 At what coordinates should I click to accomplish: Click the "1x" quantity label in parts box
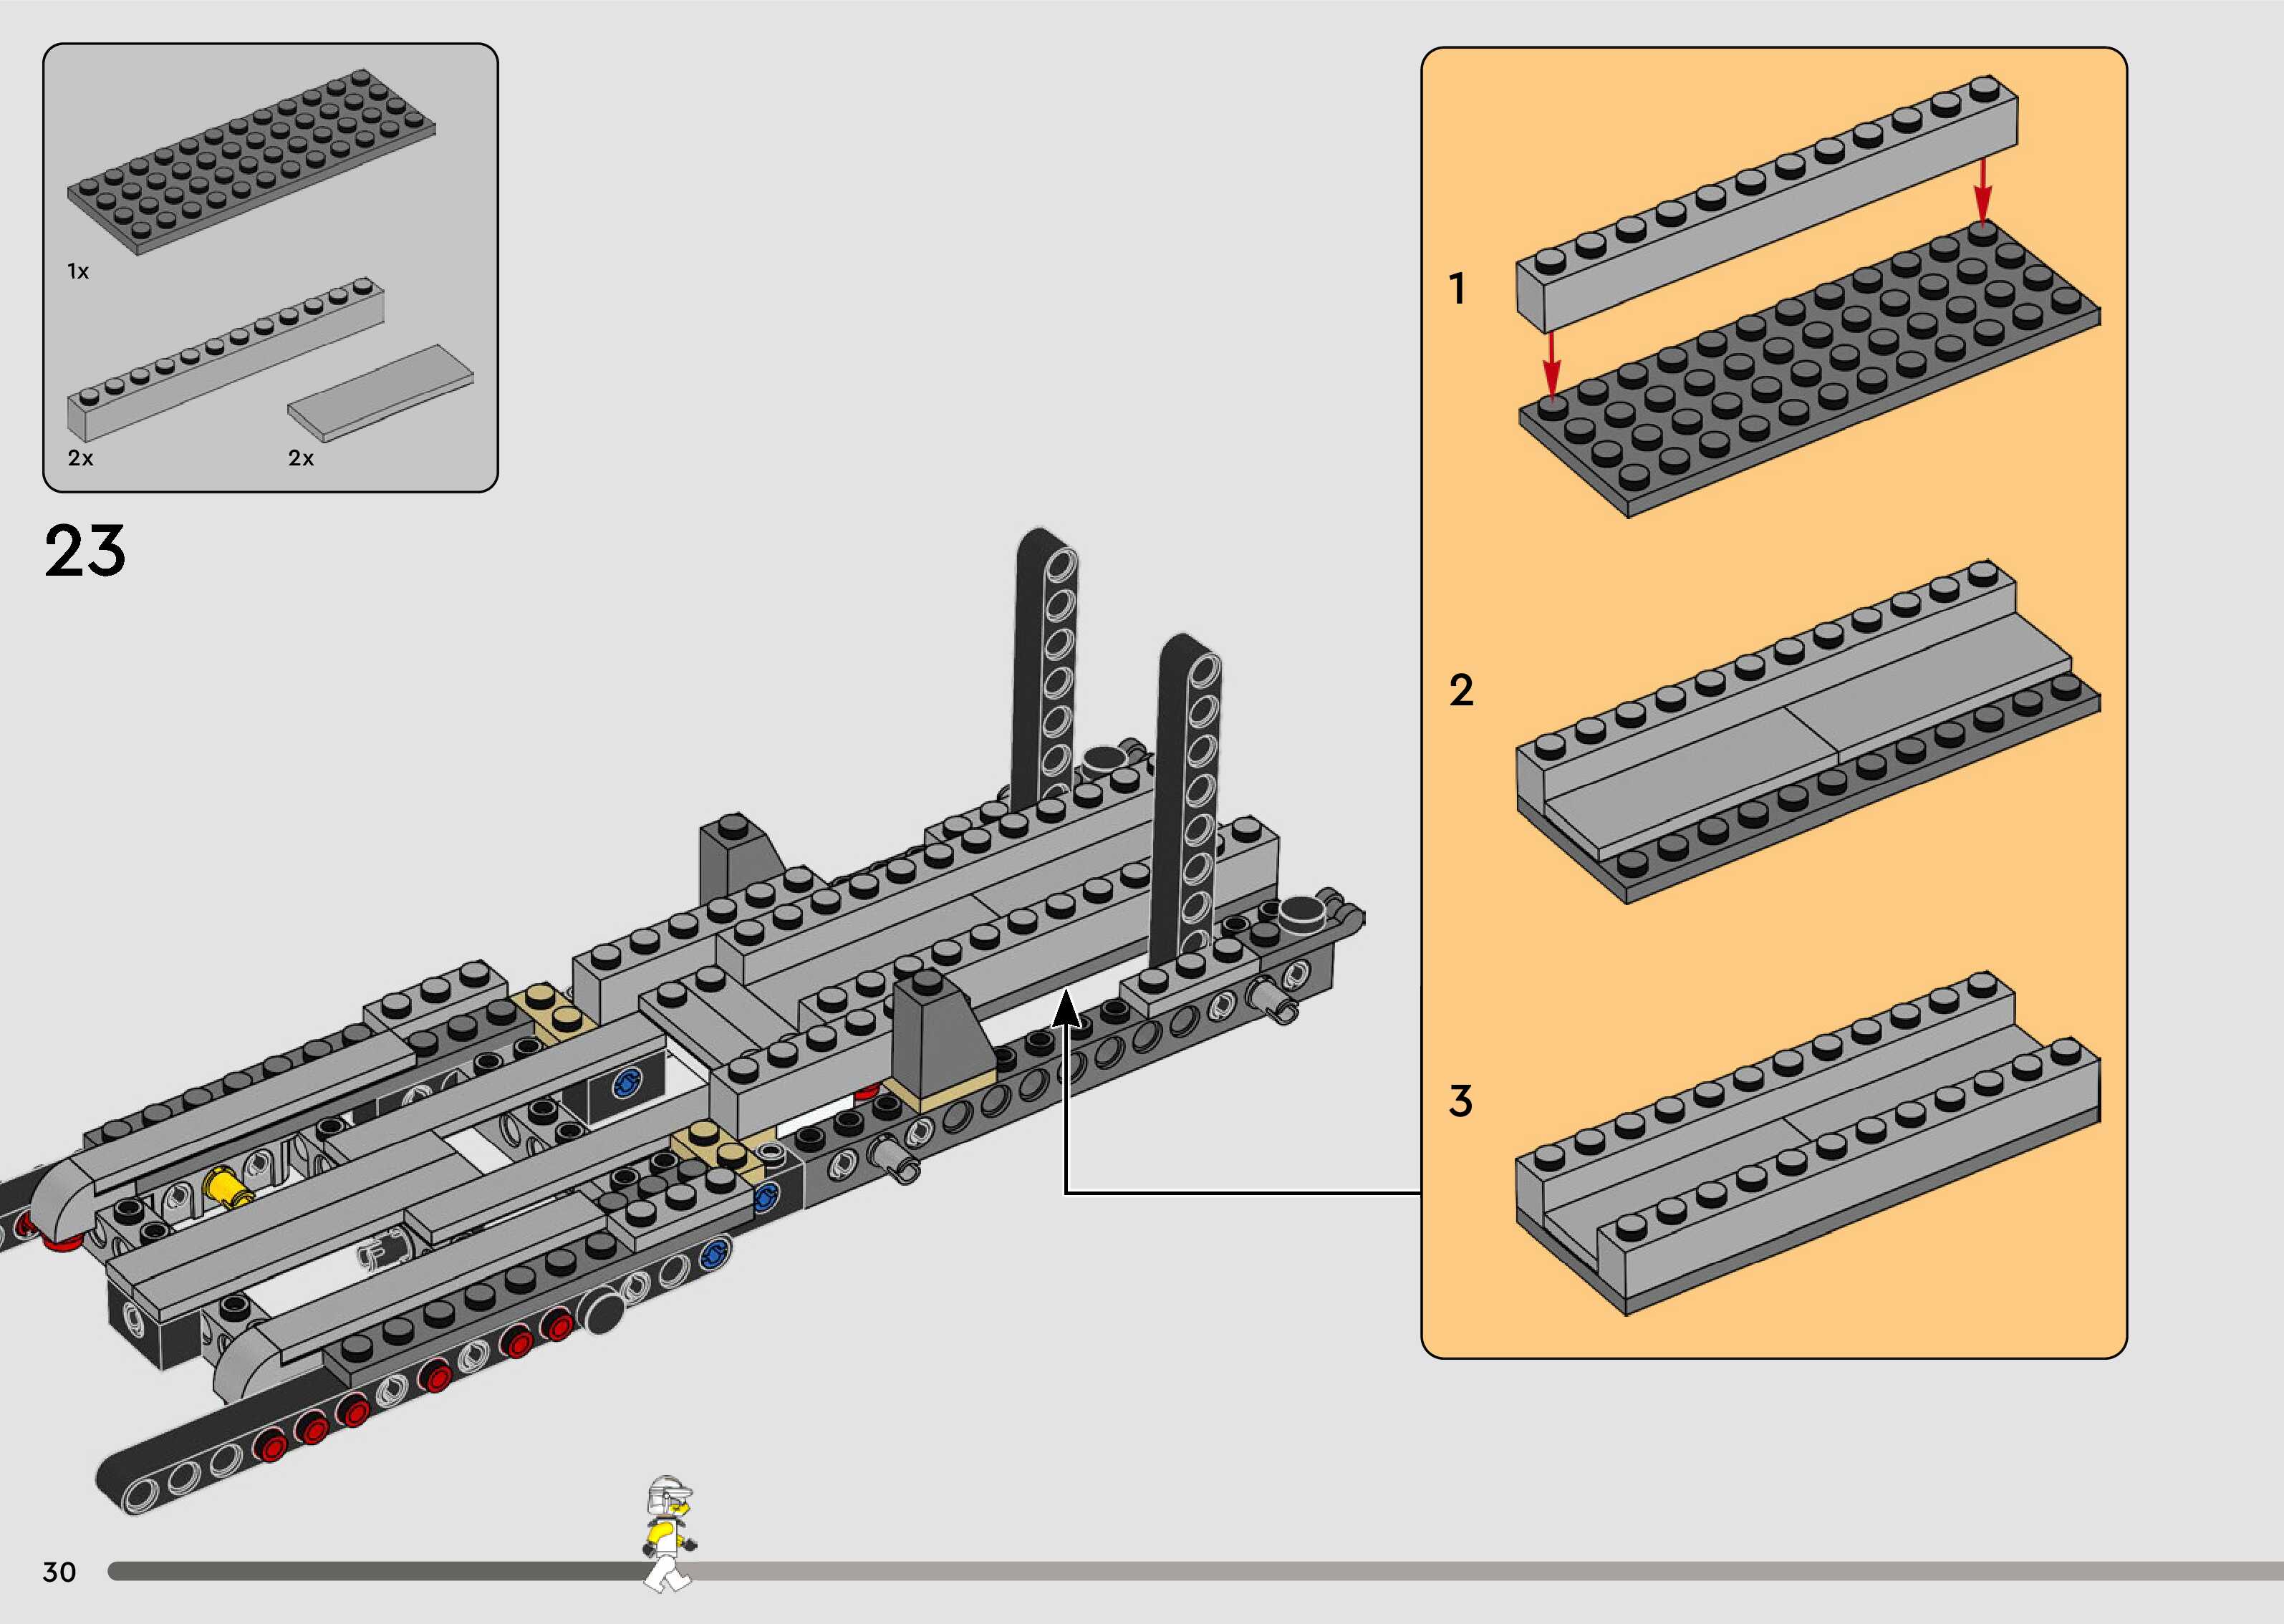pyautogui.click(x=78, y=271)
